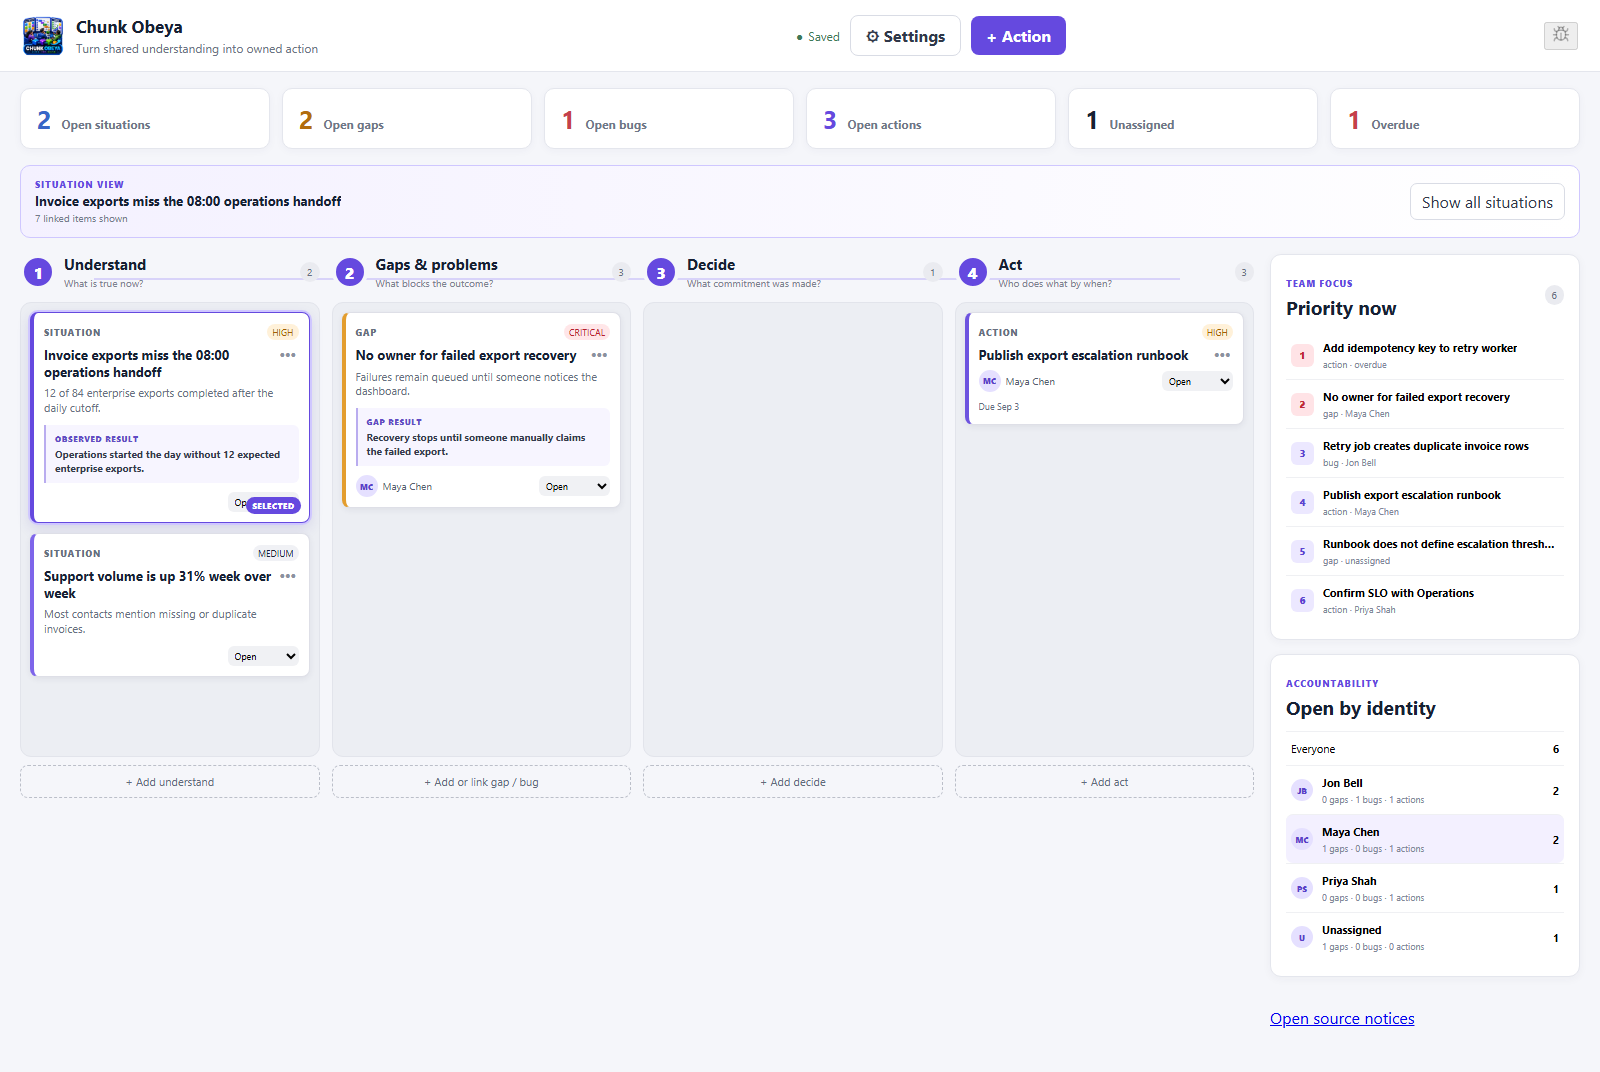Click step 3 Decide circle badge
Viewport: 1600px width, 1072px height.
click(x=661, y=272)
